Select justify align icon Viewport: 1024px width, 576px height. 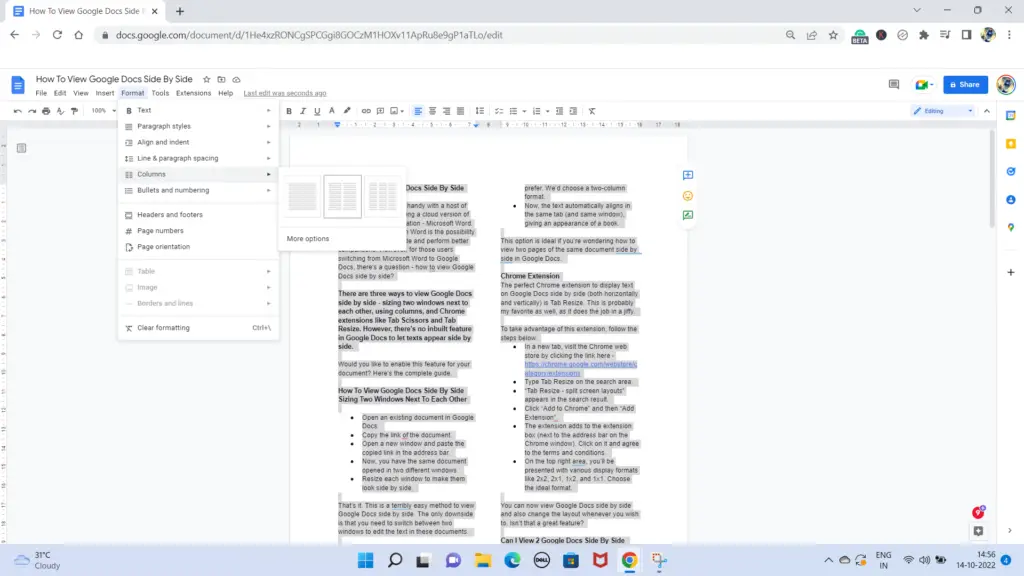click(x=460, y=111)
